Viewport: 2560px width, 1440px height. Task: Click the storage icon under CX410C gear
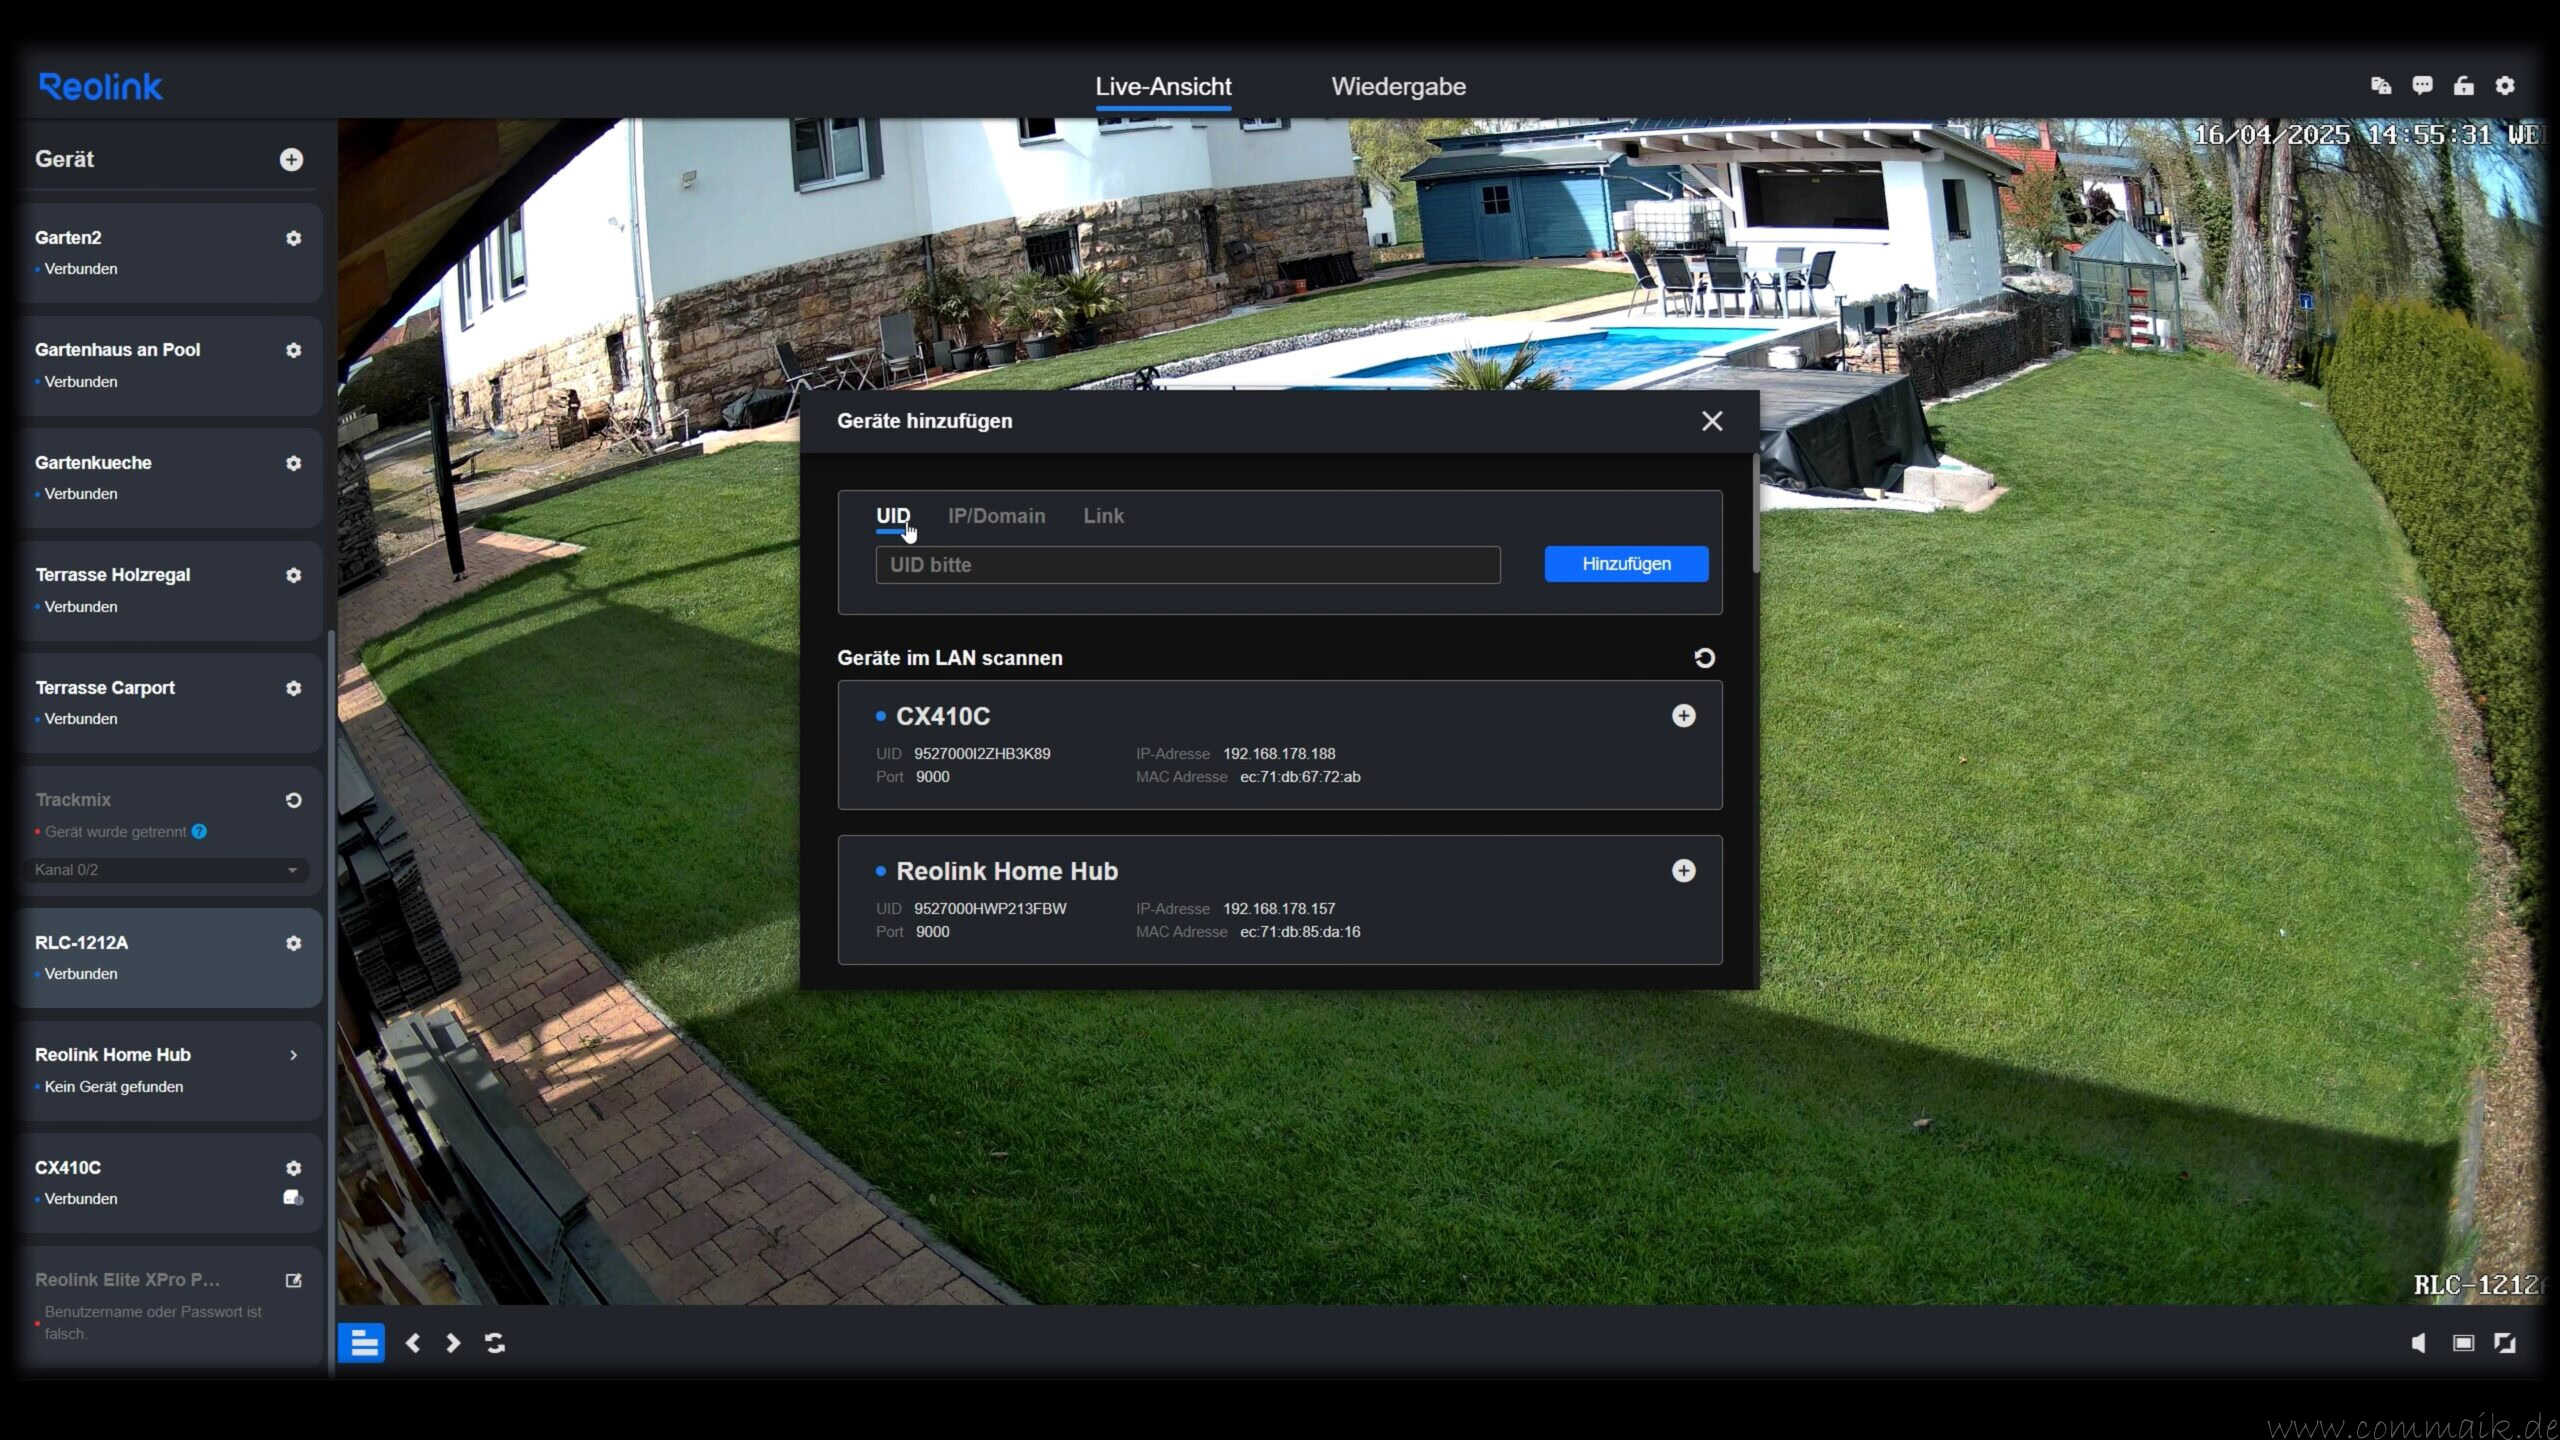293,1198
